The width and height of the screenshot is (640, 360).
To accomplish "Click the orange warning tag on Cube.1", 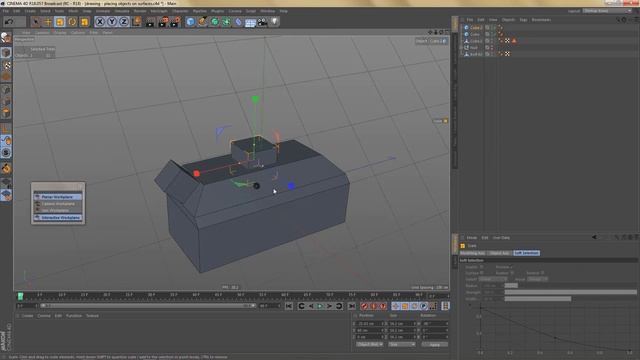I will pyautogui.click(x=514, y=41).
